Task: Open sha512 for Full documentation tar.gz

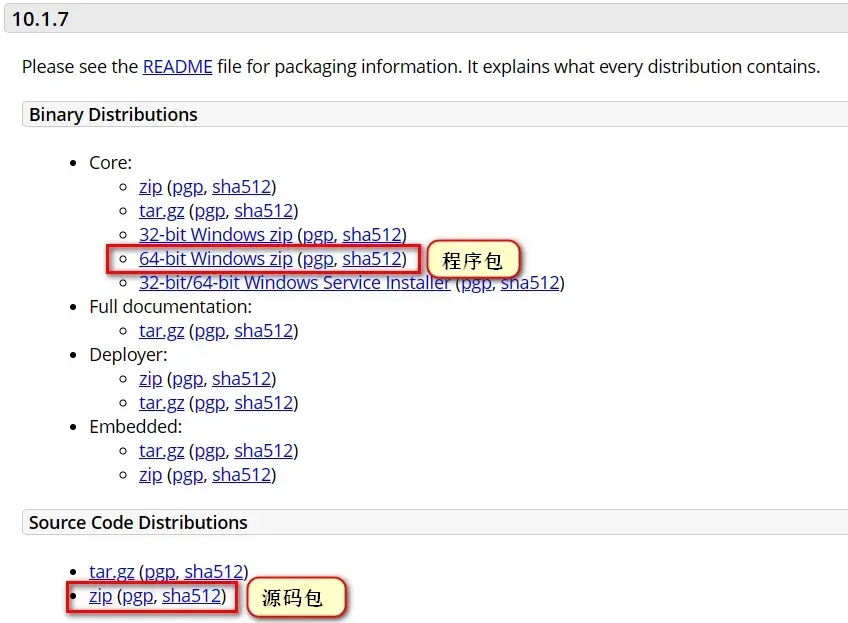Action: point(263,331)
